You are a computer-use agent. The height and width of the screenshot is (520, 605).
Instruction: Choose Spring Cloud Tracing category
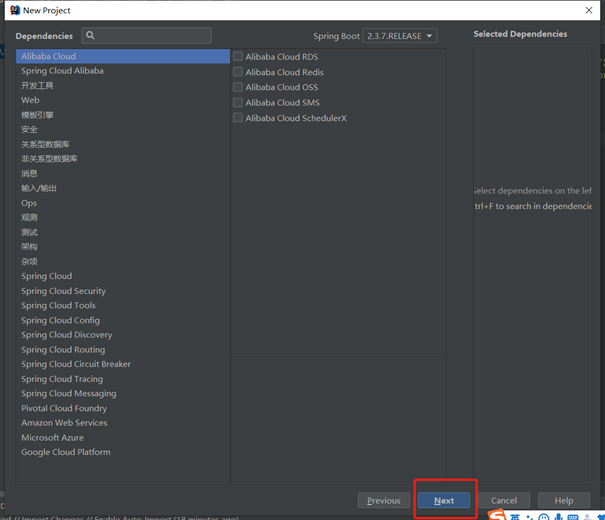[123, 379]
